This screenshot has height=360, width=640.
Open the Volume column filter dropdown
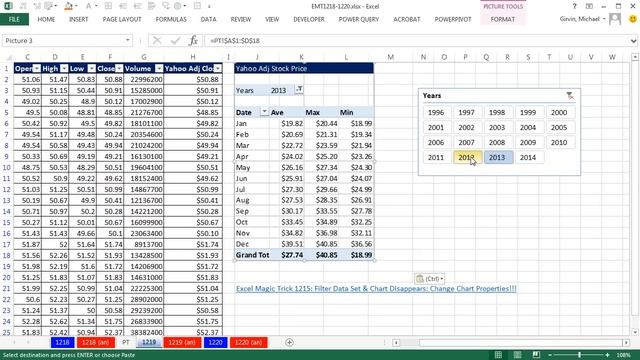[159, 69]
